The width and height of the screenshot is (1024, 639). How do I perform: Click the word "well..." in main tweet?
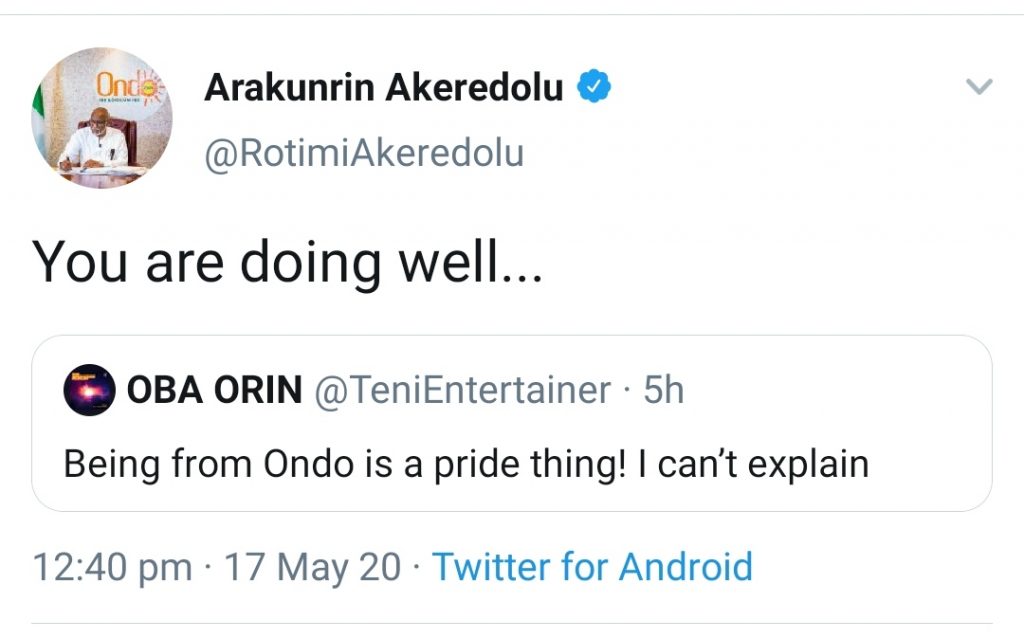point(469,260)
